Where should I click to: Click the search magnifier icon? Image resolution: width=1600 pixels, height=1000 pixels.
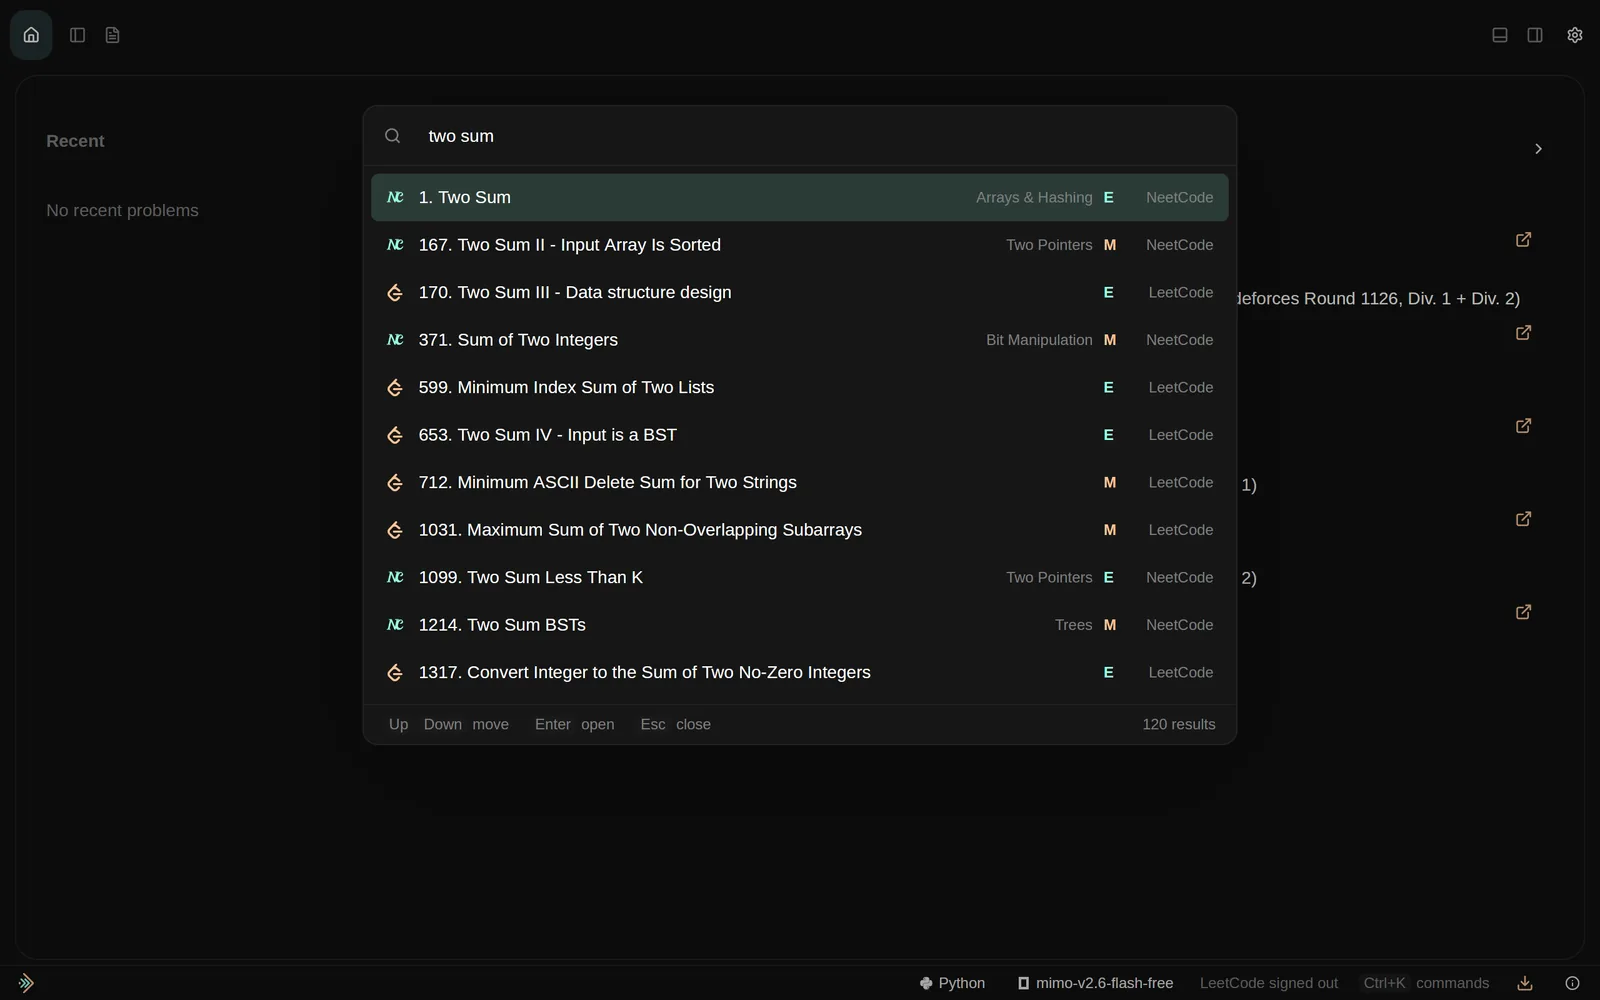point(393,136)
